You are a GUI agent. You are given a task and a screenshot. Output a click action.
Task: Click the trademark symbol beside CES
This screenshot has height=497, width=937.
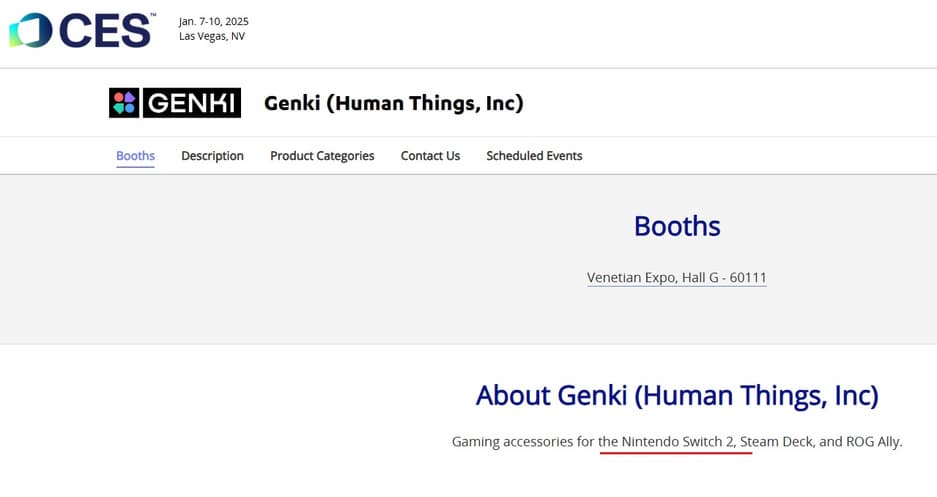pos(153,16)
